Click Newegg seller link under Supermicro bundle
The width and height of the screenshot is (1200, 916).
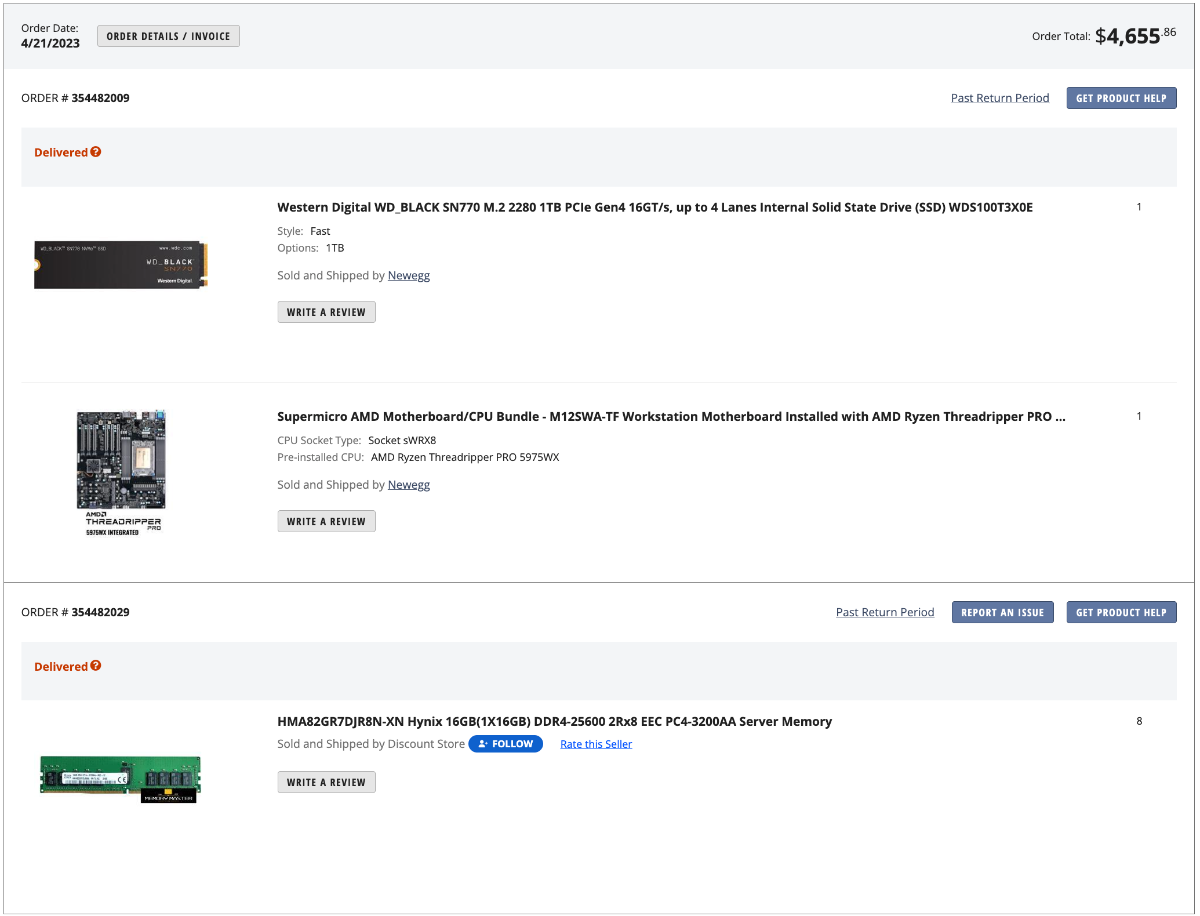(408, 485)
